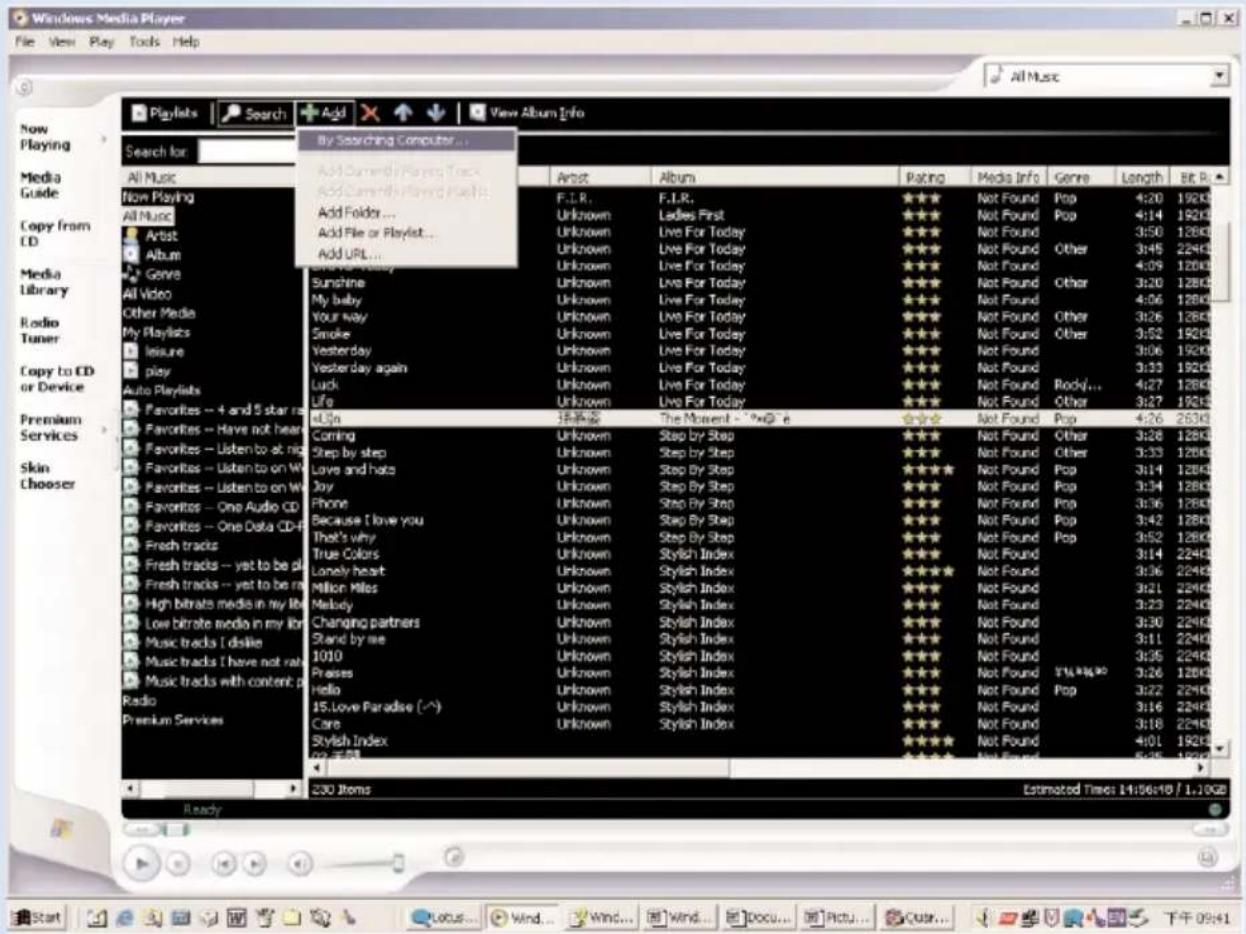Click the blue move down arrow
The image size is (1246, 934).
[435, 114]
